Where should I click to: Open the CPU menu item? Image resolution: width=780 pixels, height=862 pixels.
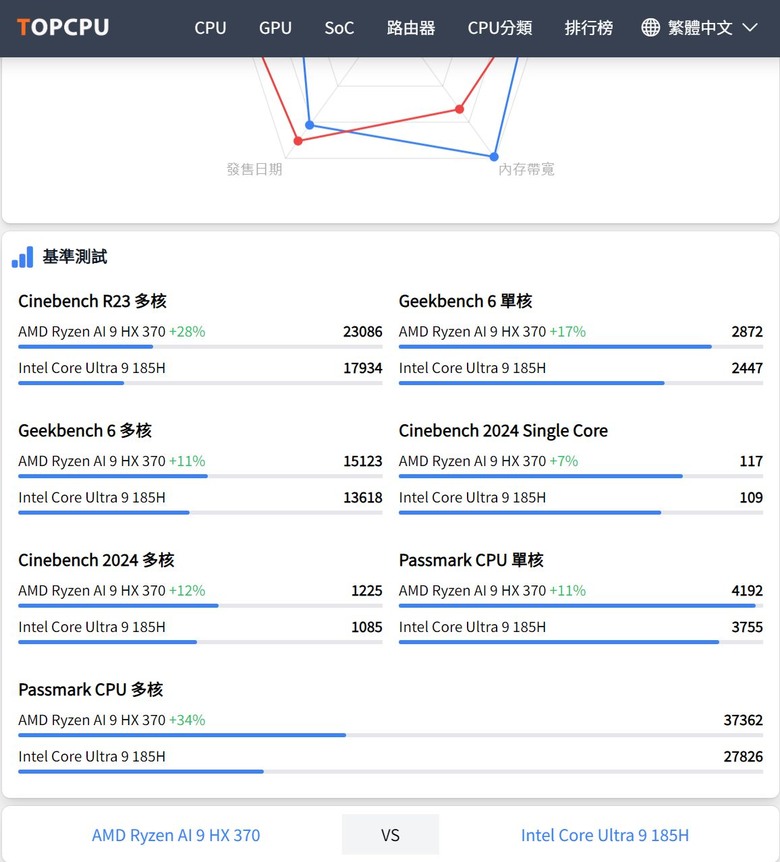(210, 27)
